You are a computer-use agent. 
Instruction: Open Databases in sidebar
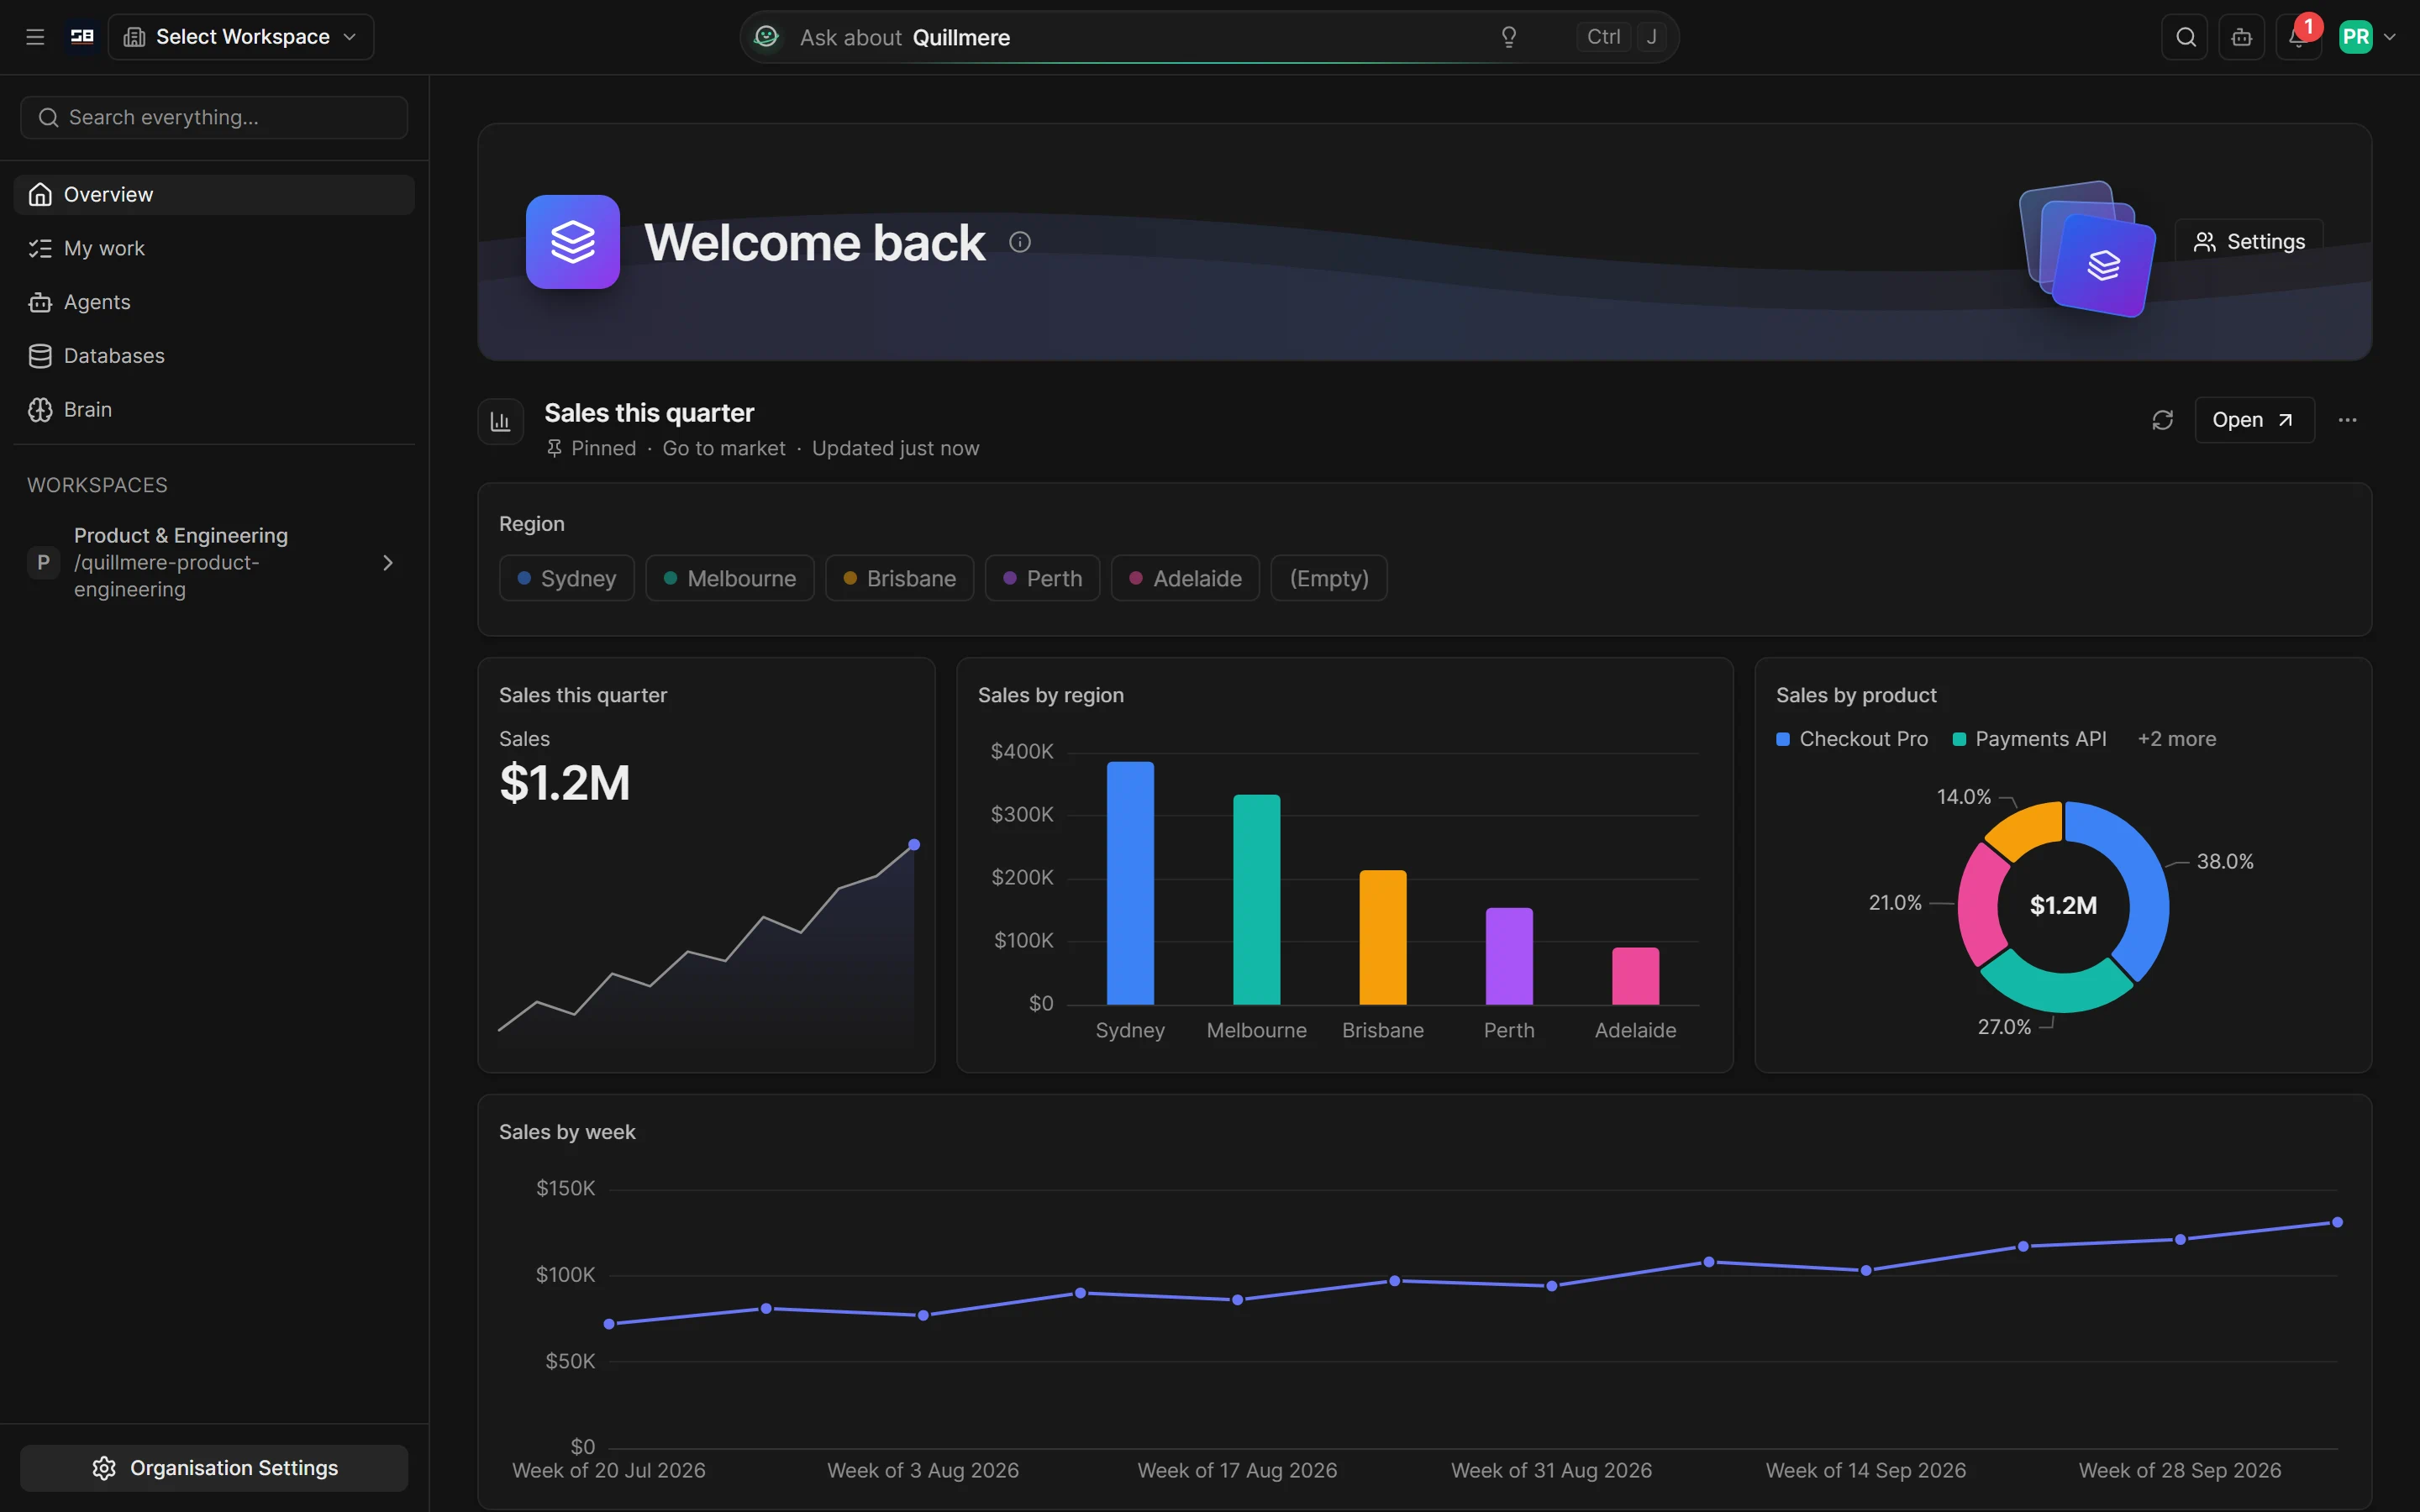pos(214,355)
